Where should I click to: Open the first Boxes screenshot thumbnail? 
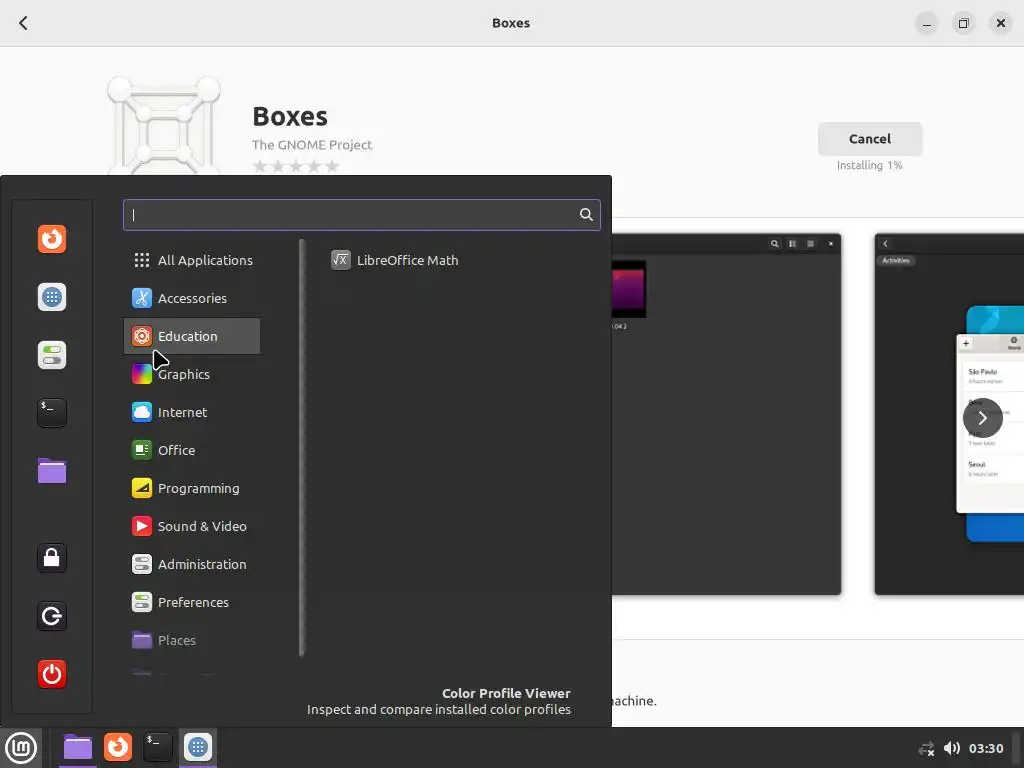tap(726, 414)
